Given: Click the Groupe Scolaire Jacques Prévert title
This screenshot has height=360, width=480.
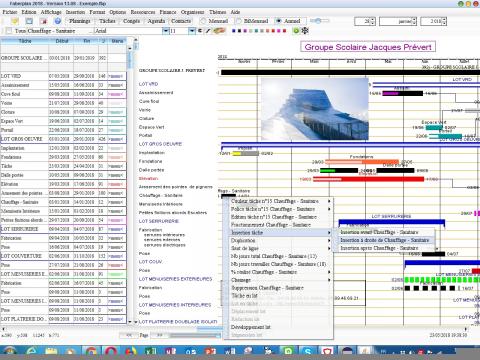Looking at the screenshot, I should (x=368, y=47).
